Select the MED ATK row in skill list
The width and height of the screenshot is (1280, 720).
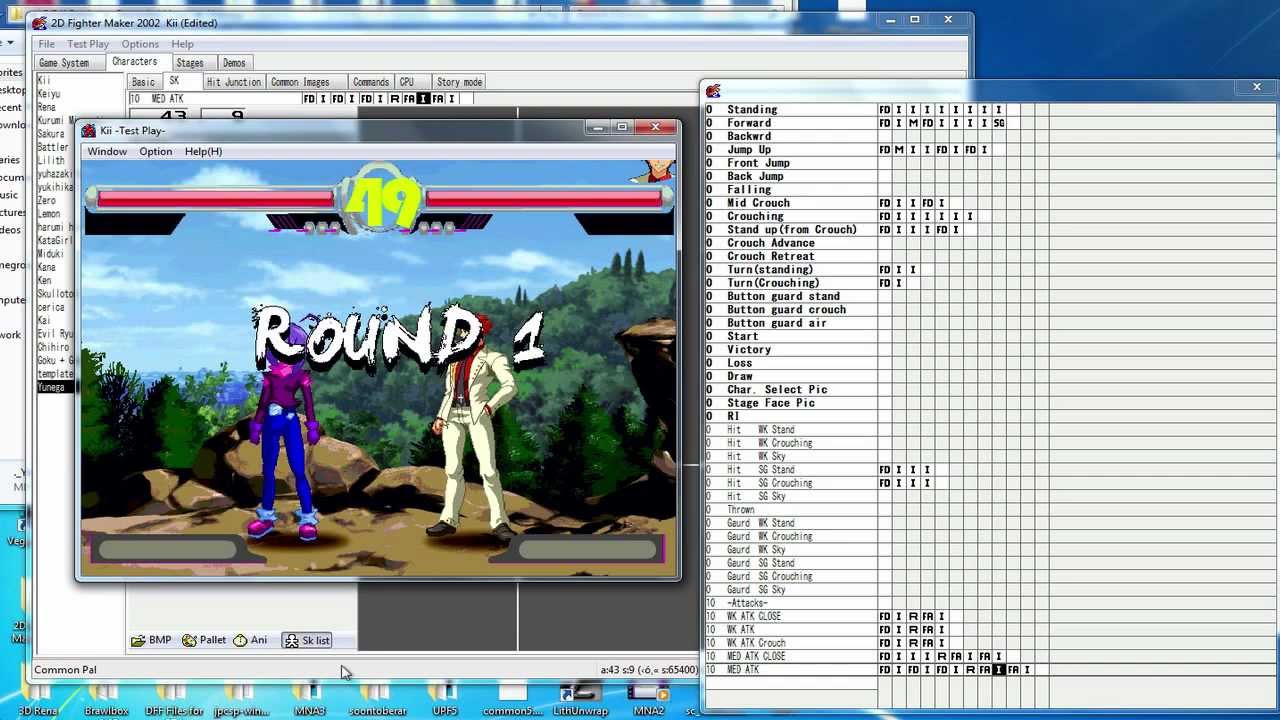point(790,670)
